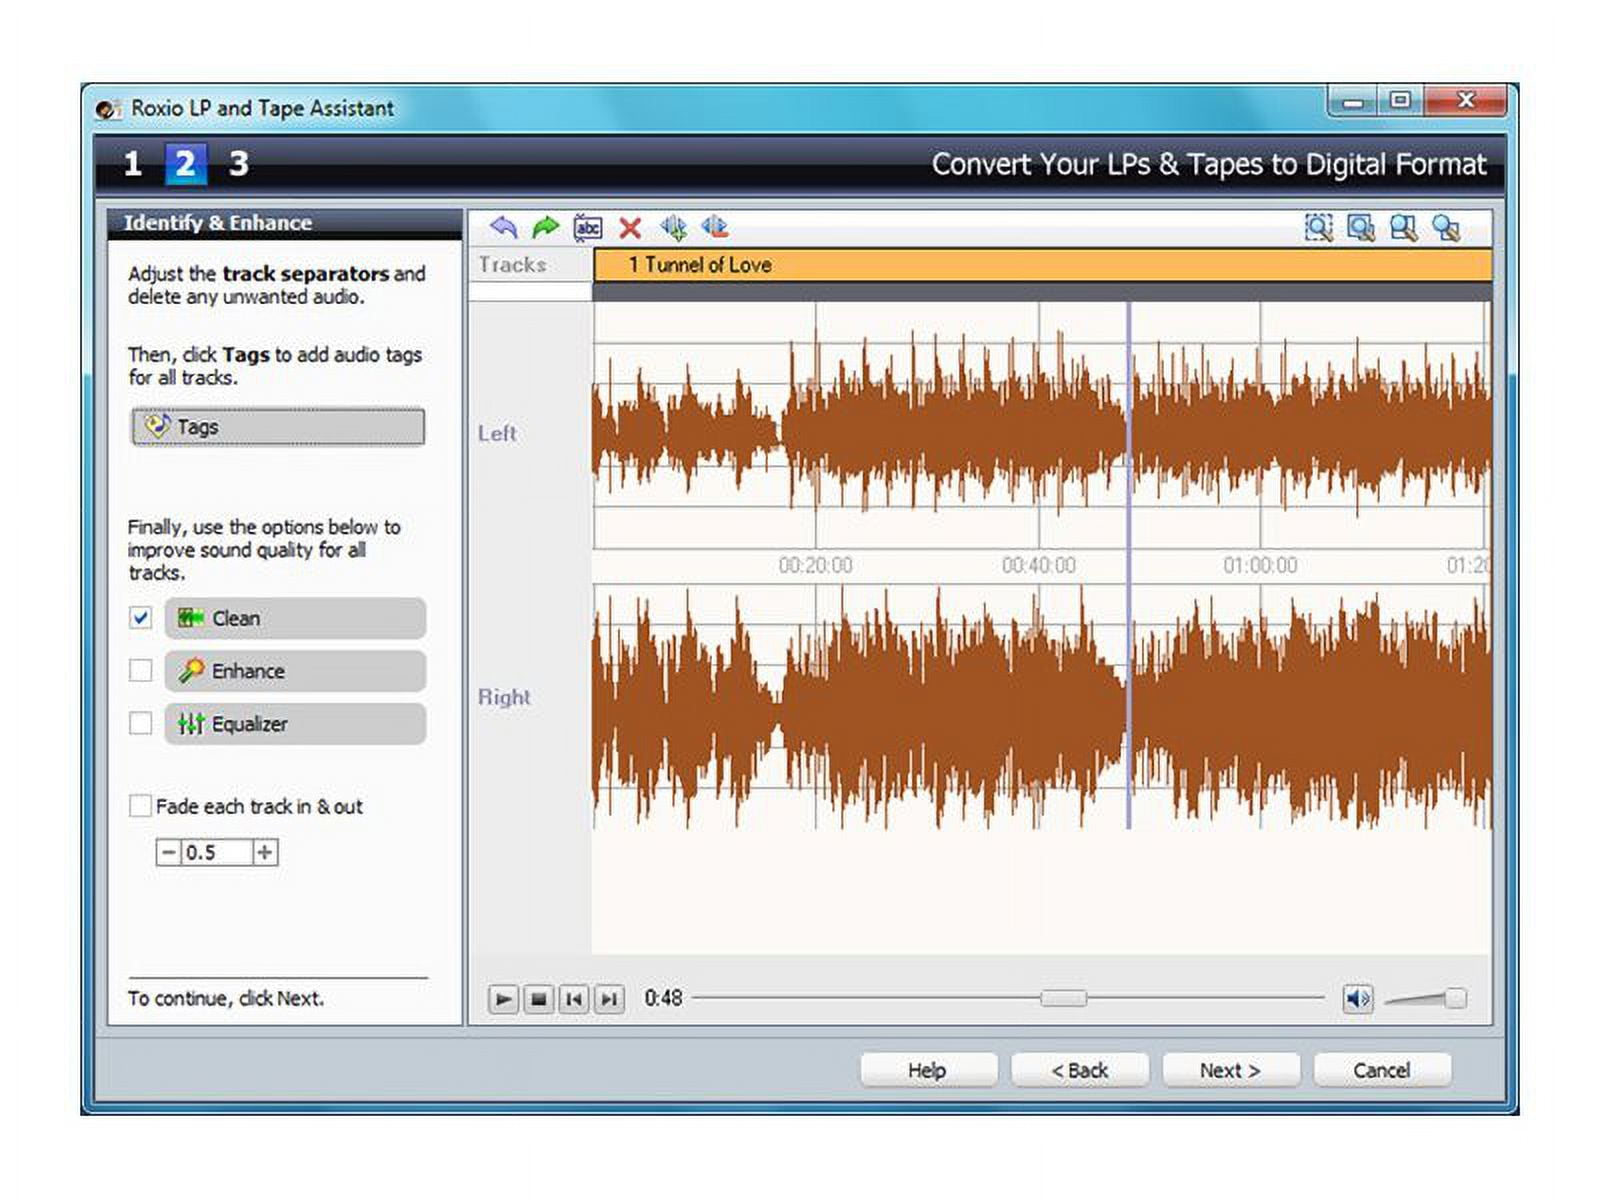
Task: Click the Tracks row label
Action: tap(512, 265)
